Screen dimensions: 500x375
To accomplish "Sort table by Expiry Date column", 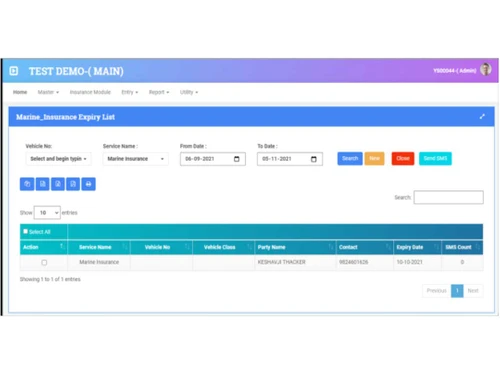I will pos(417,247).
